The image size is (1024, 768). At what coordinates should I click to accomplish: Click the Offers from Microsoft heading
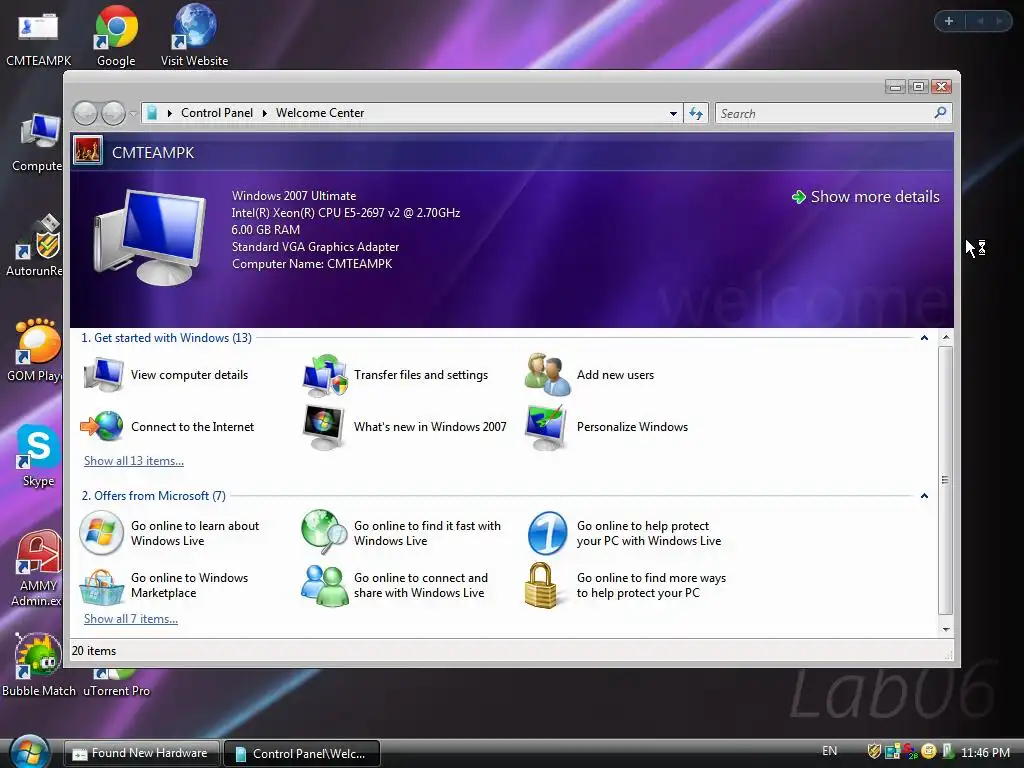tap(153, 496)
